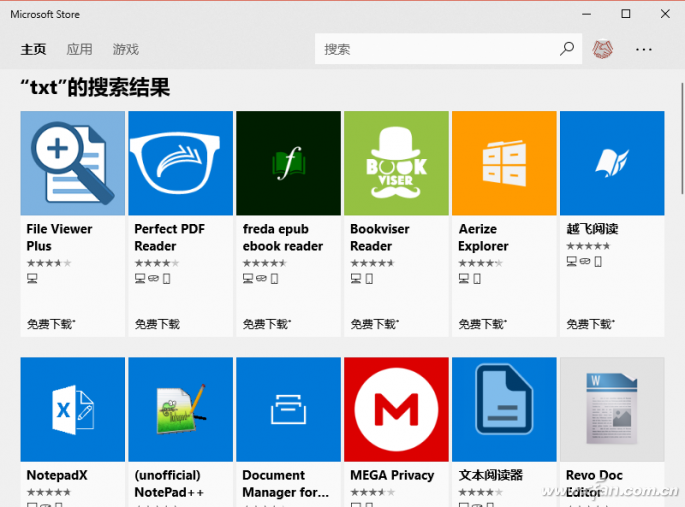685x507 pixels.
Task: Open the Document Manager scanner icon
Action: click(288, 409)
